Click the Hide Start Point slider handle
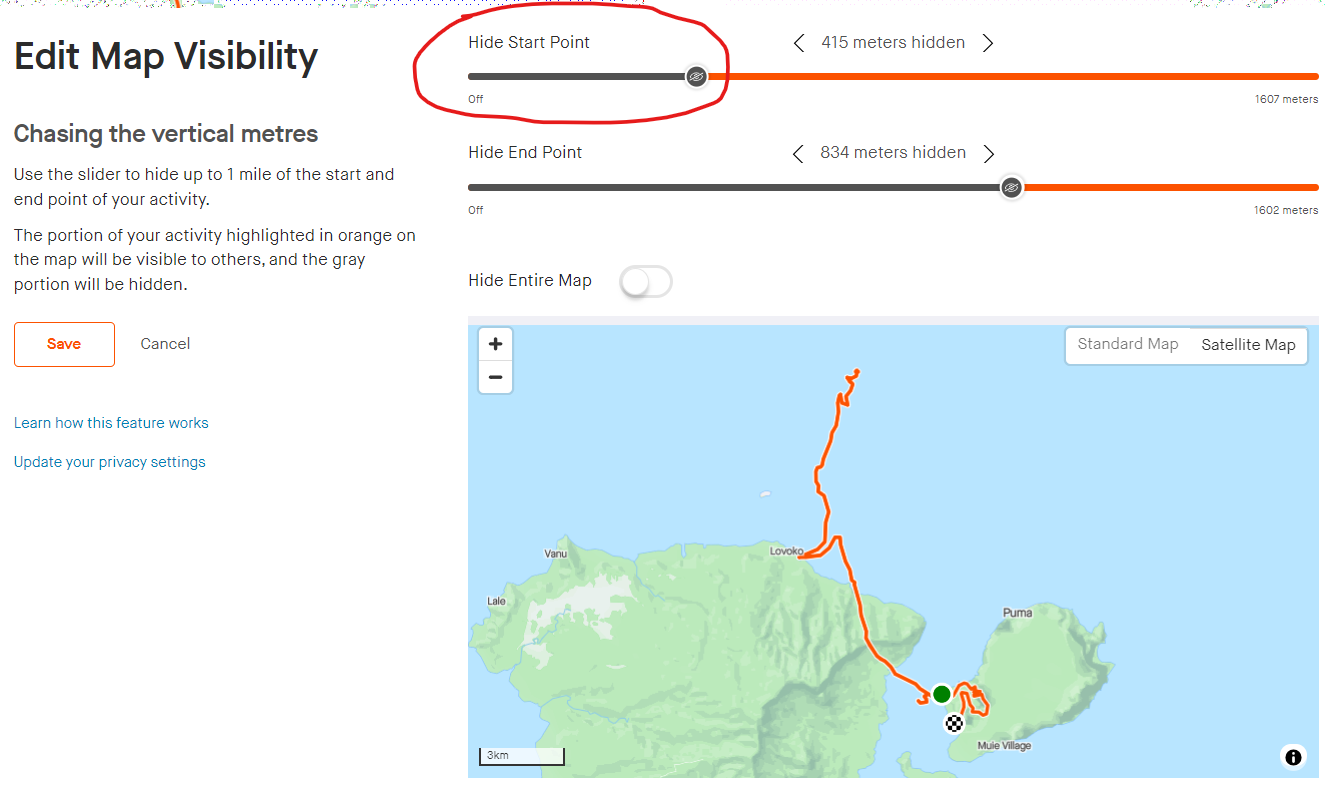The image size is (1325, 788). click(697, 76)
